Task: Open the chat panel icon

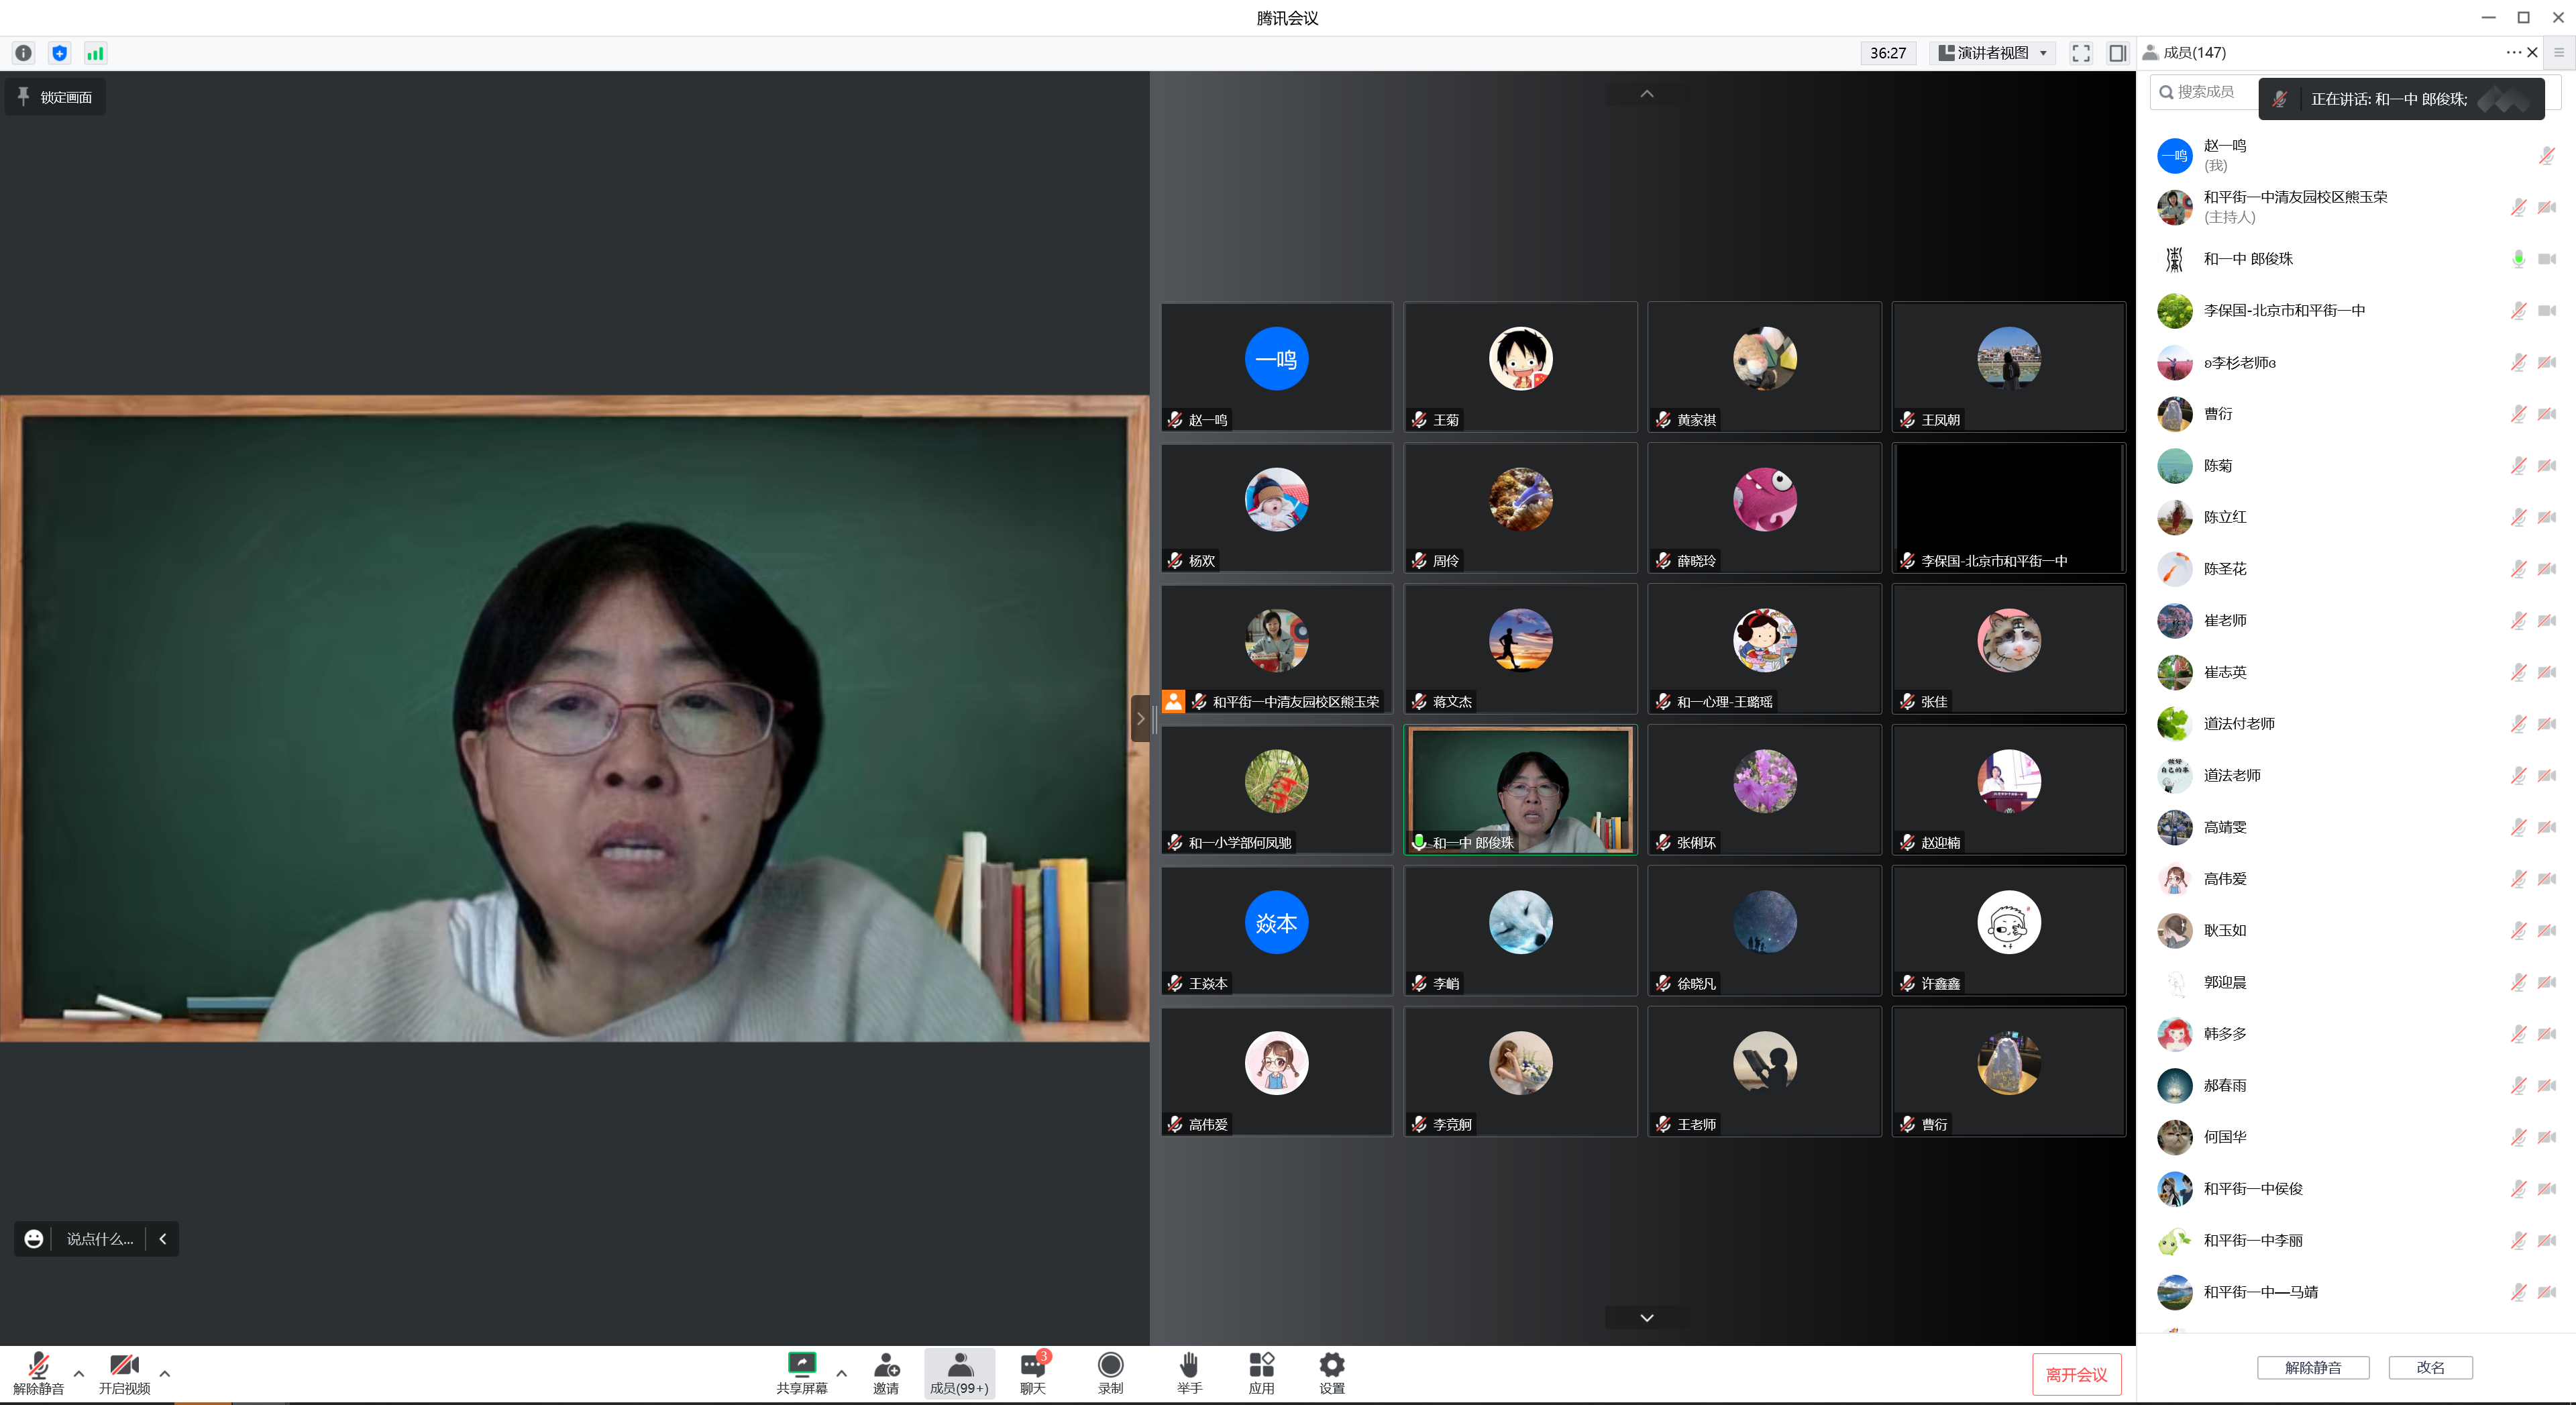Action: [1032, 1366]
